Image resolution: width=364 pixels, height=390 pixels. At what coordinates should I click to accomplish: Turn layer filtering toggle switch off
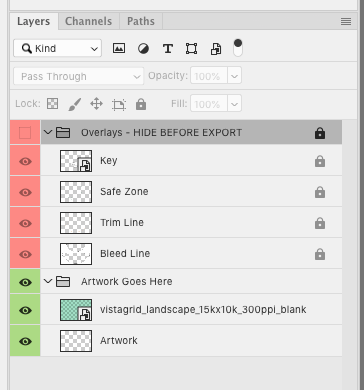(x=238, y=48)
